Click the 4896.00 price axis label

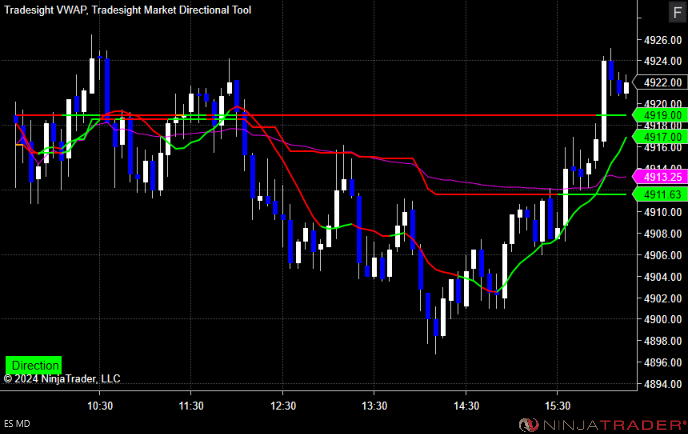pos(663,362)
